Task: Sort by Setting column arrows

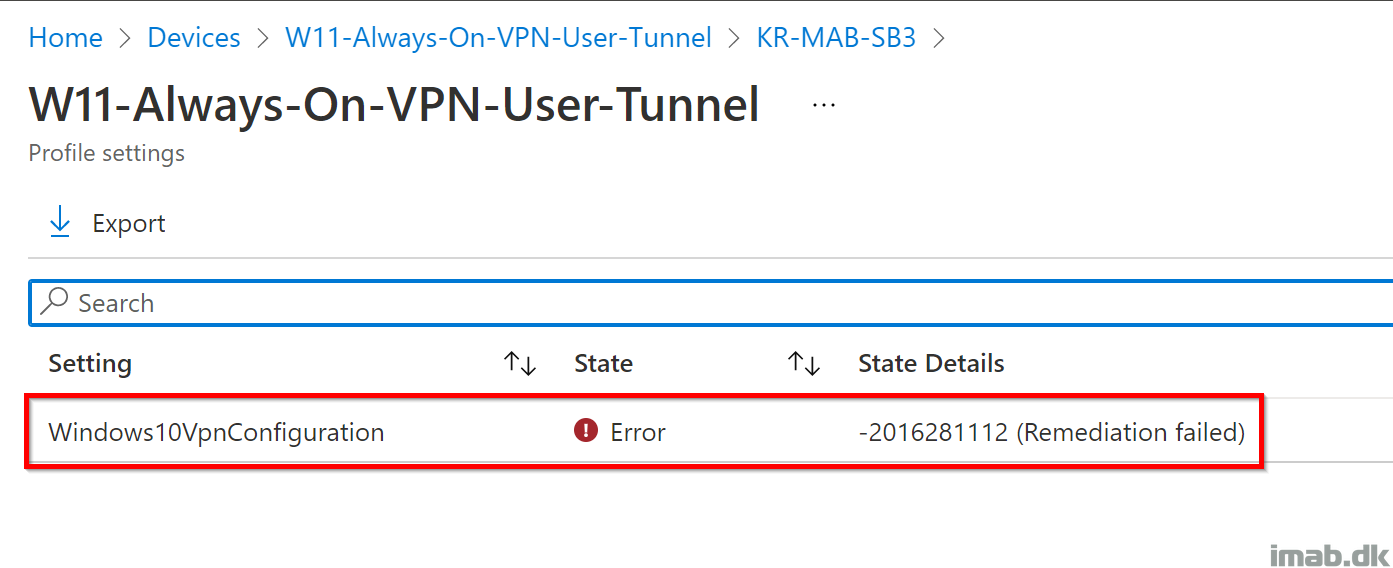Action: pyautogui.click(x=520, y=363)
